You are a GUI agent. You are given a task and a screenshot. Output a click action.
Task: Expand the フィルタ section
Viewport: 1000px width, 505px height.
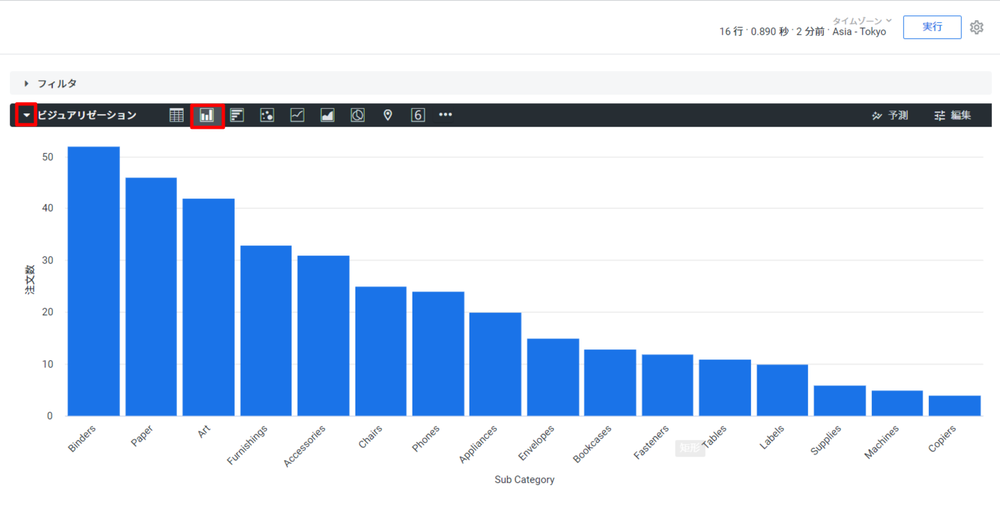27,83
